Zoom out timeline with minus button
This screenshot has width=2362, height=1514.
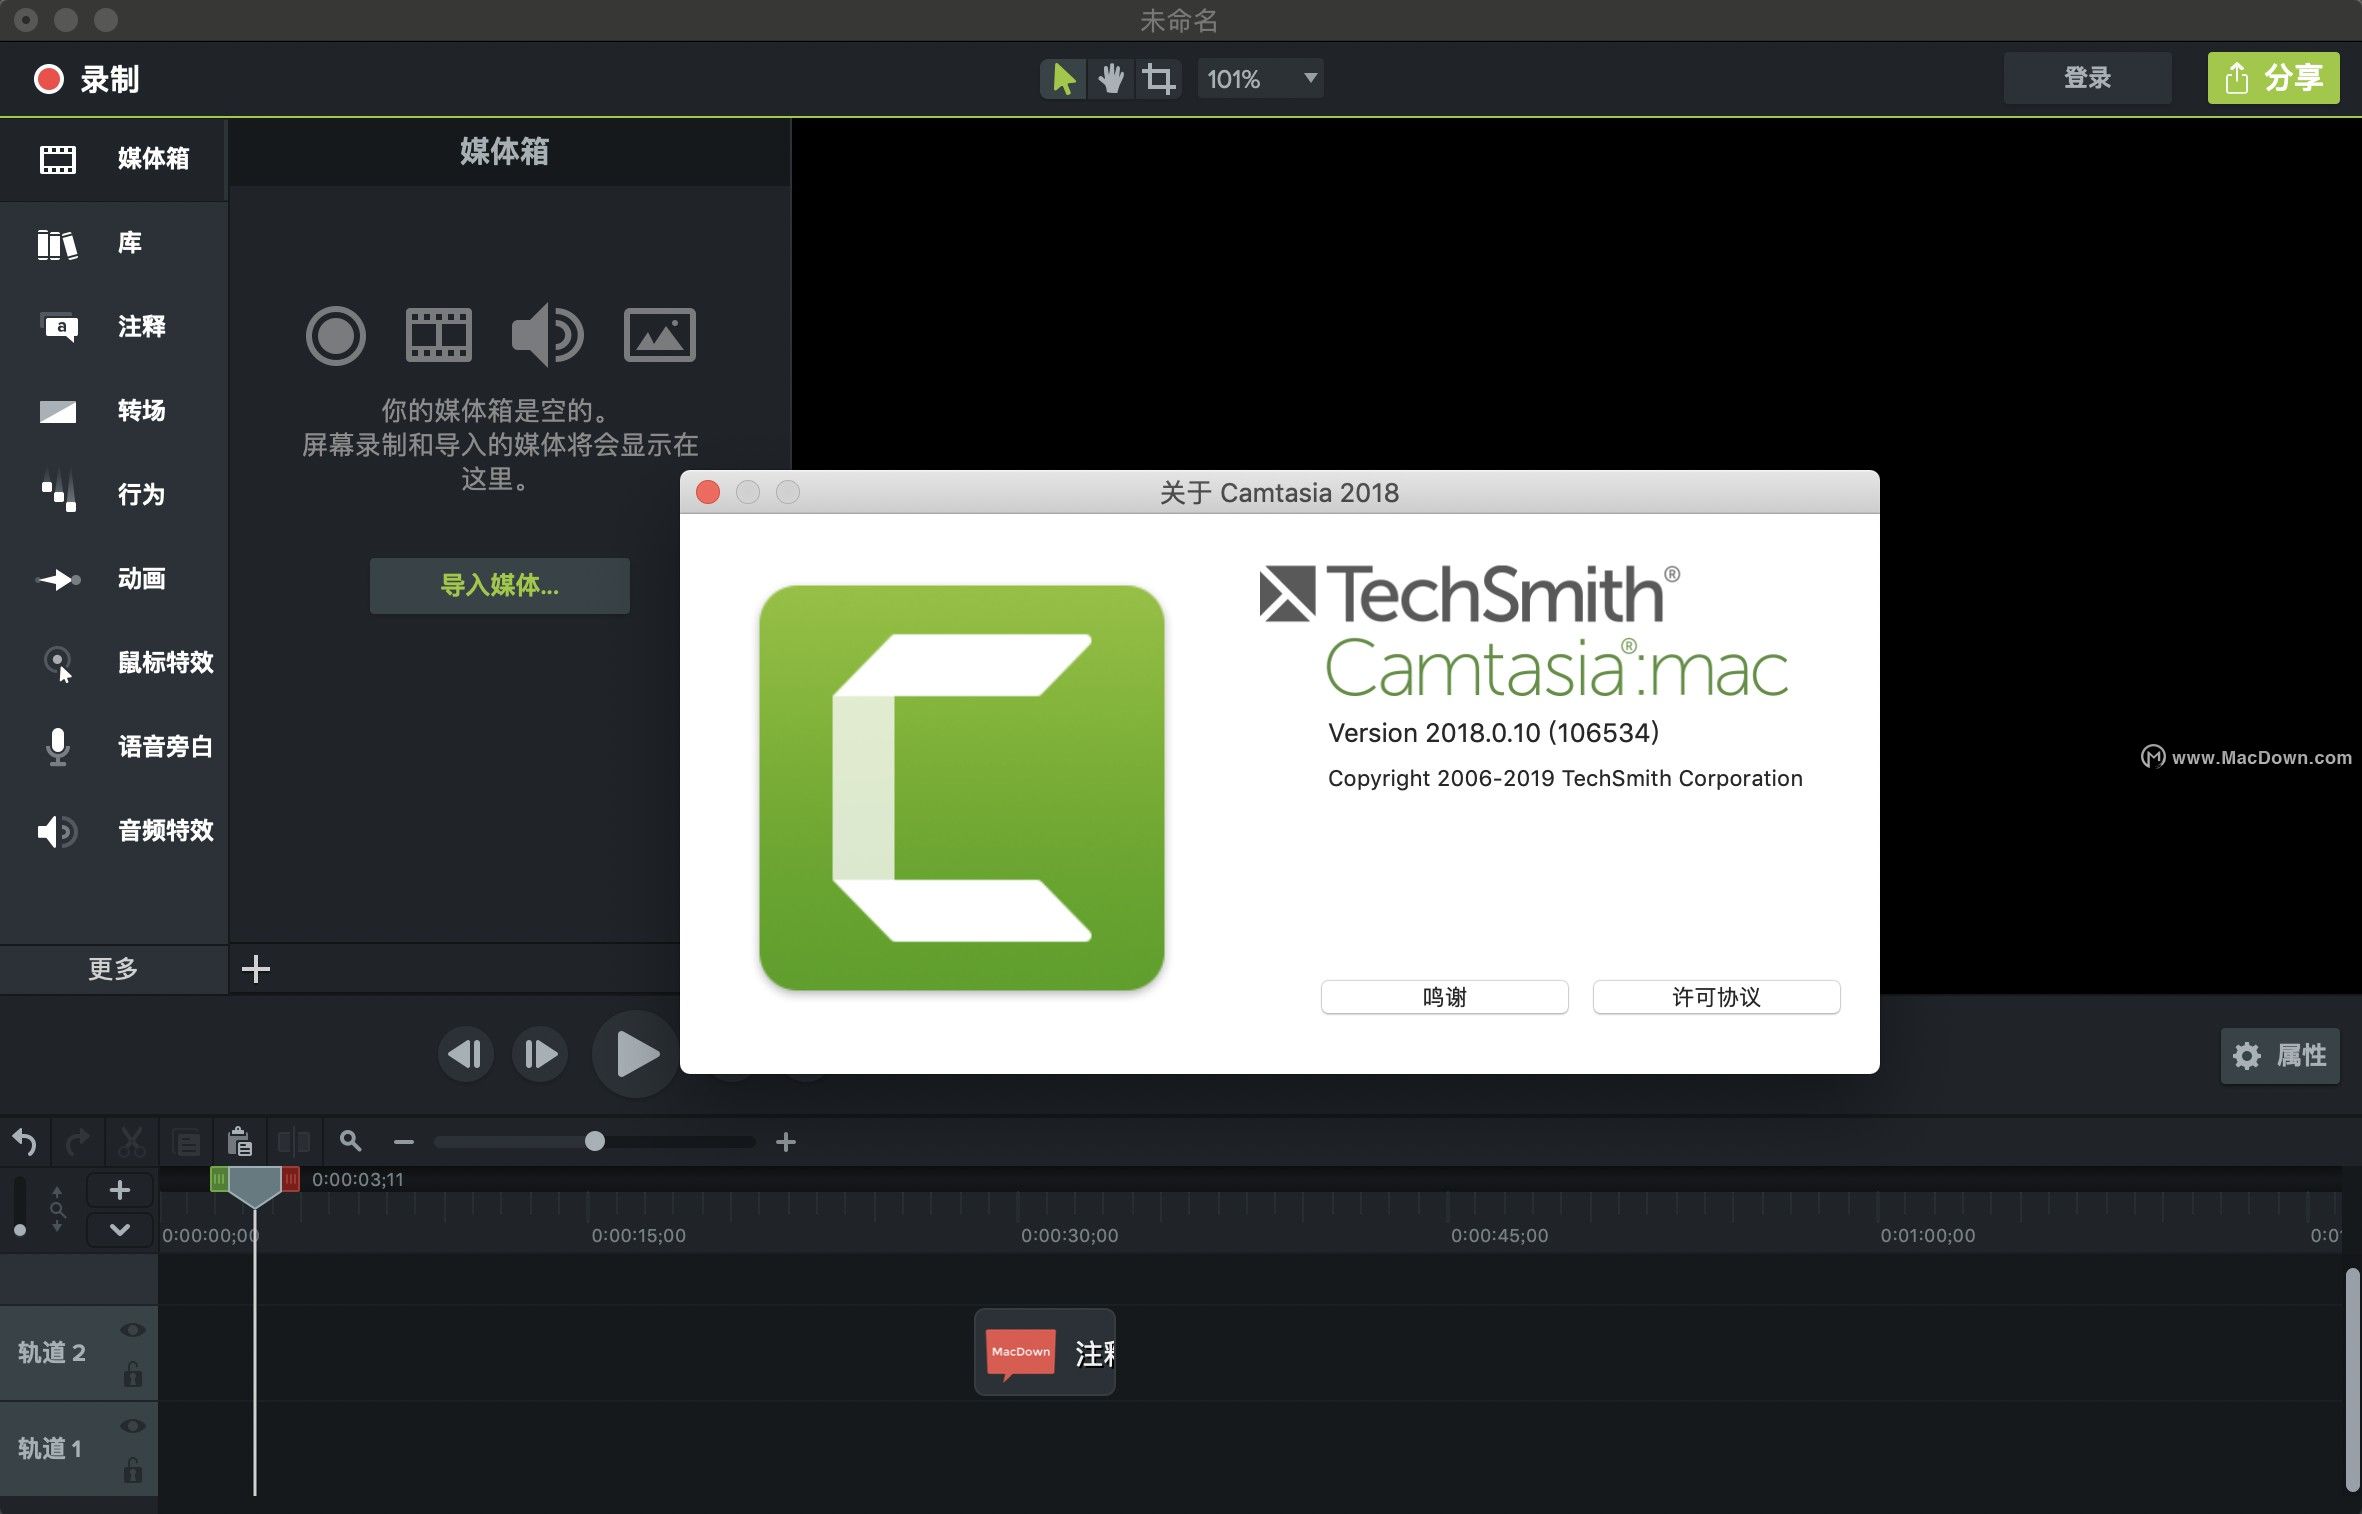click(x=404, y=1142)
